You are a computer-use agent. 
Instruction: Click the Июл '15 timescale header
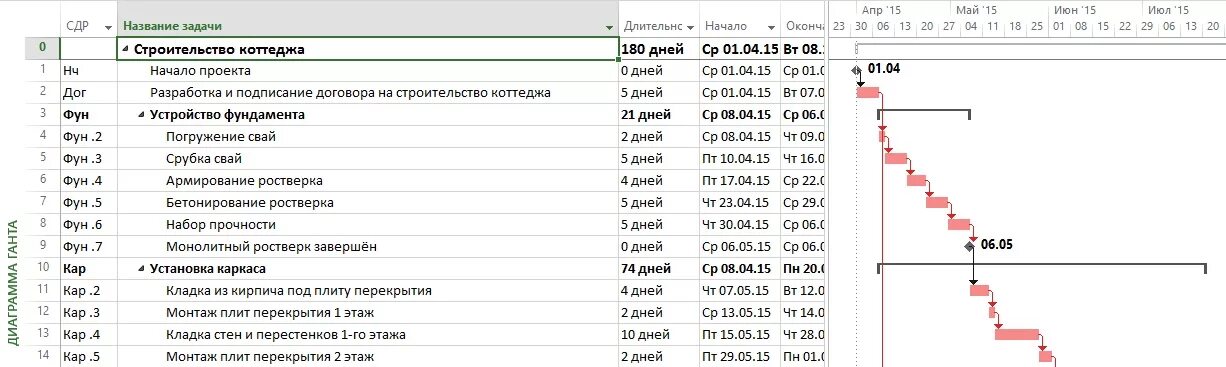click(1168, 9)
